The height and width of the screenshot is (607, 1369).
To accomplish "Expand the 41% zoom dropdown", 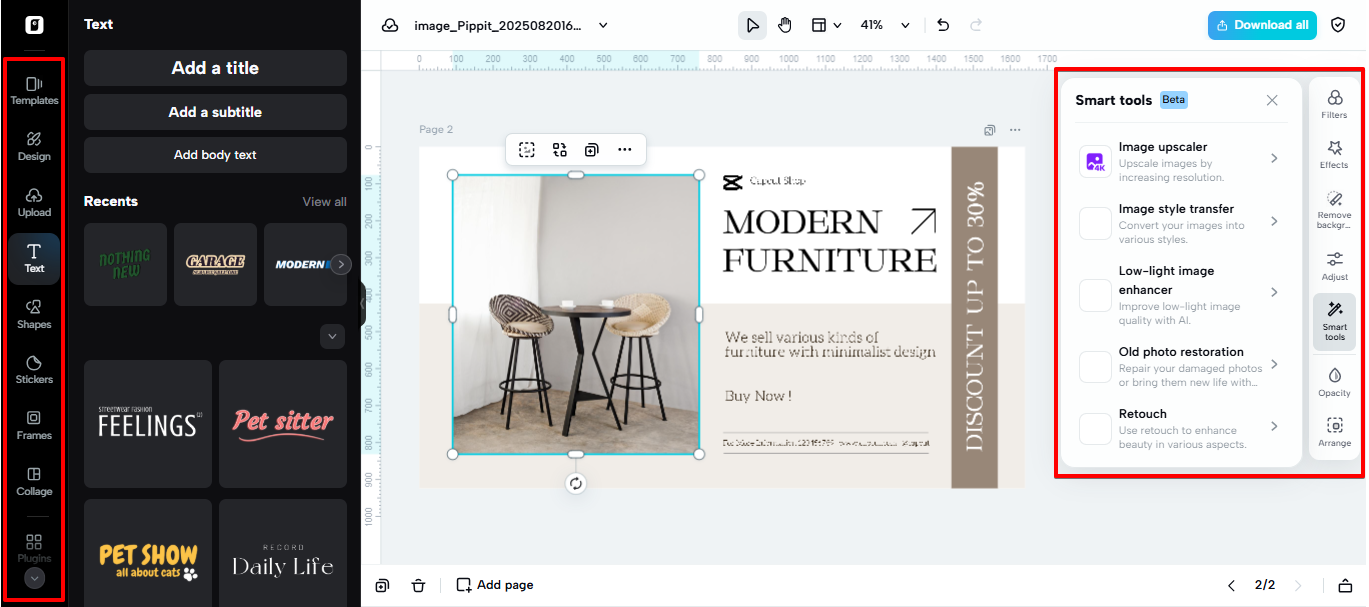I will click(x=905, y=25).
